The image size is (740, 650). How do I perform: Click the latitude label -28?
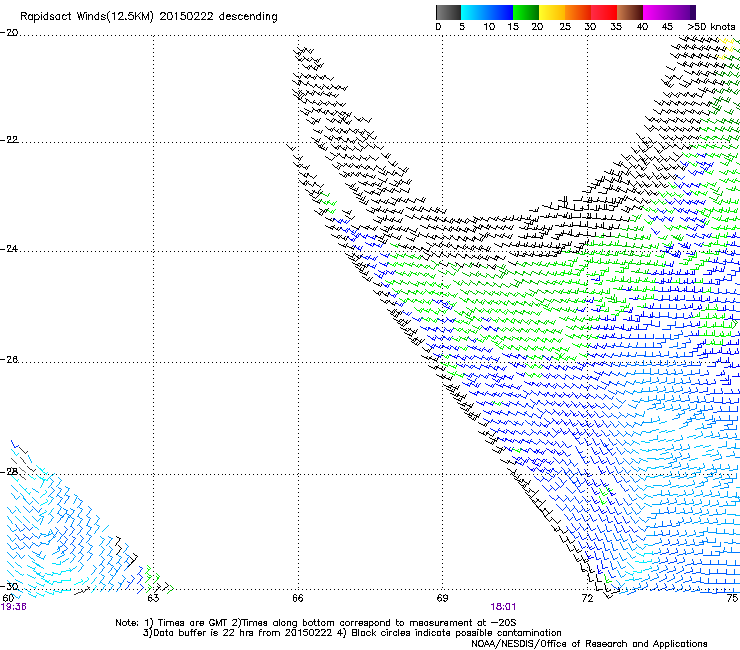(9, 472)
